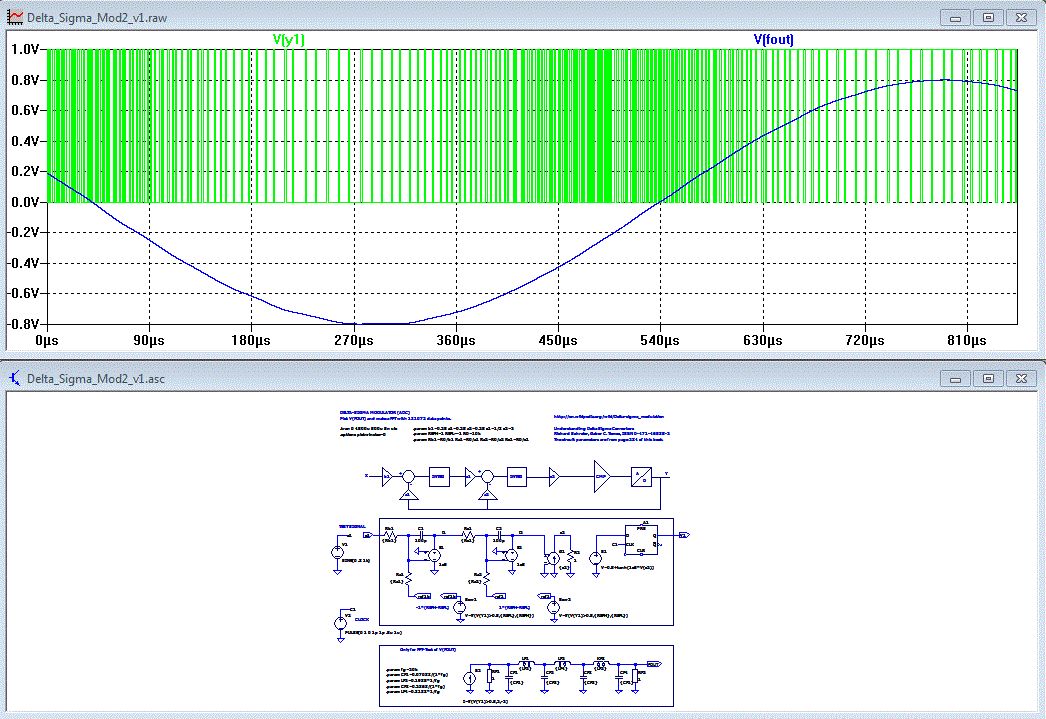Maximize the Delta_Sigma_Mod2_v1.raw waveform window
The width and height of the screenshot is (1046, 719).
coord(987,18)
